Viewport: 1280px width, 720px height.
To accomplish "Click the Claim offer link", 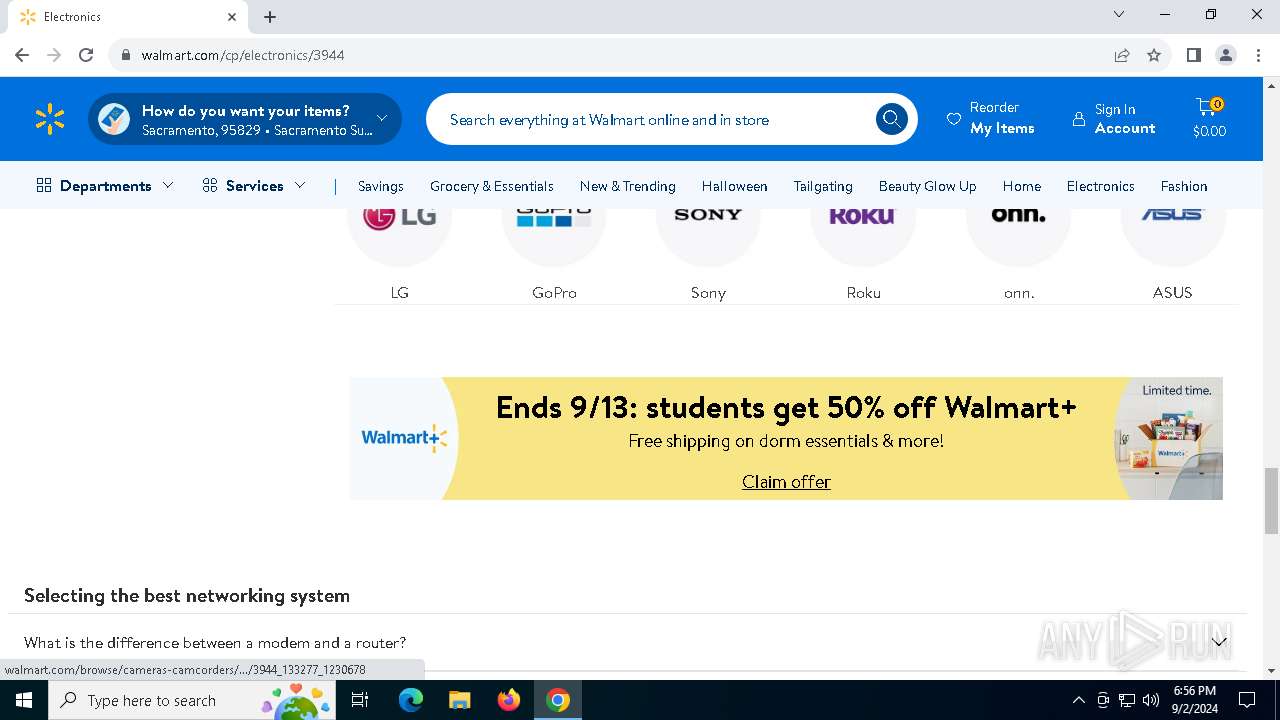I will point(786,482).
